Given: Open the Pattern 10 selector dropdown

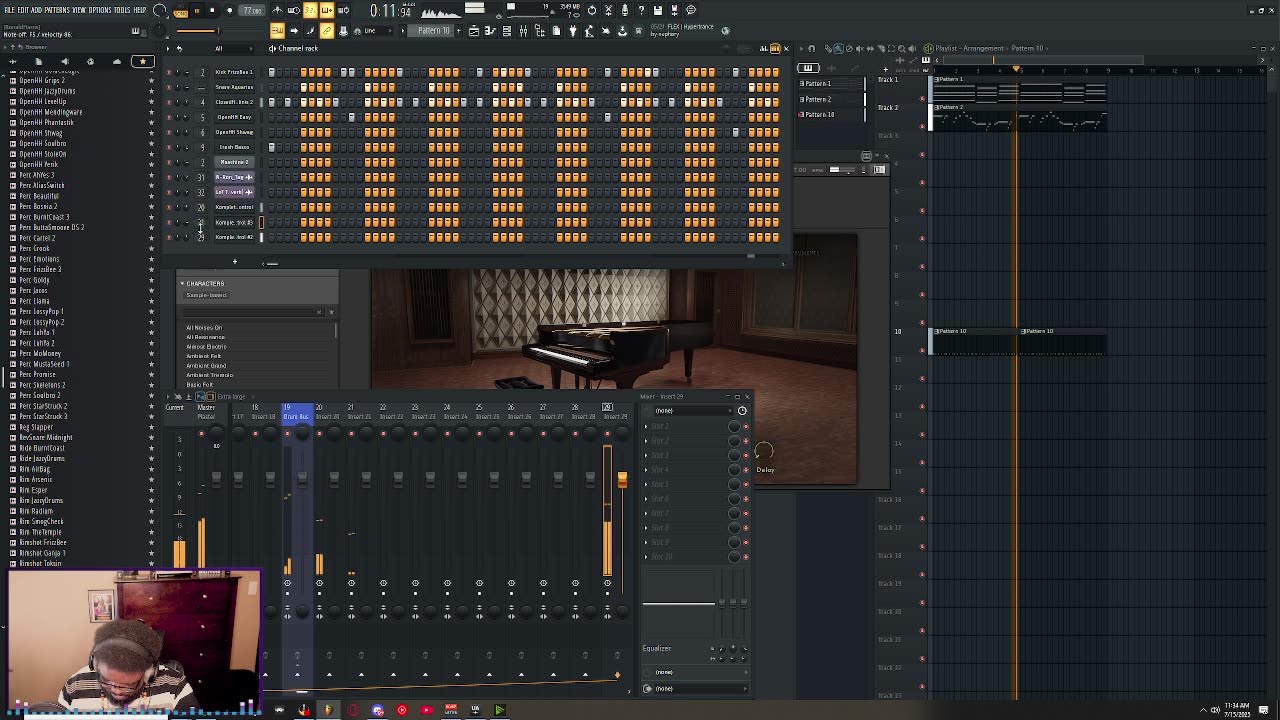Looking at the screenshot, I should pyautogui.click(x=433, y=31).
